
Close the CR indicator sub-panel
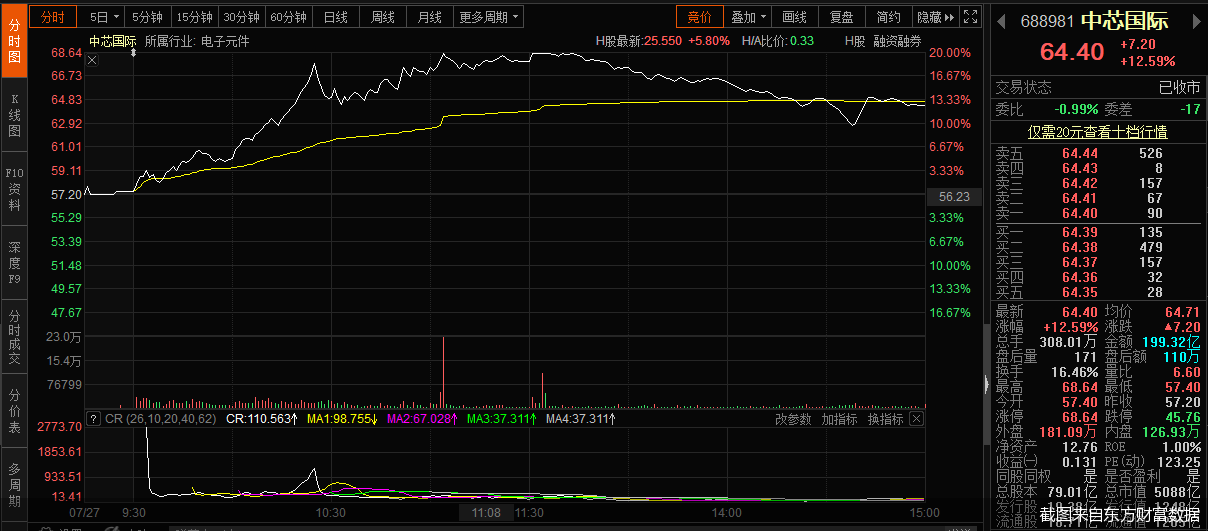(918, 419)
